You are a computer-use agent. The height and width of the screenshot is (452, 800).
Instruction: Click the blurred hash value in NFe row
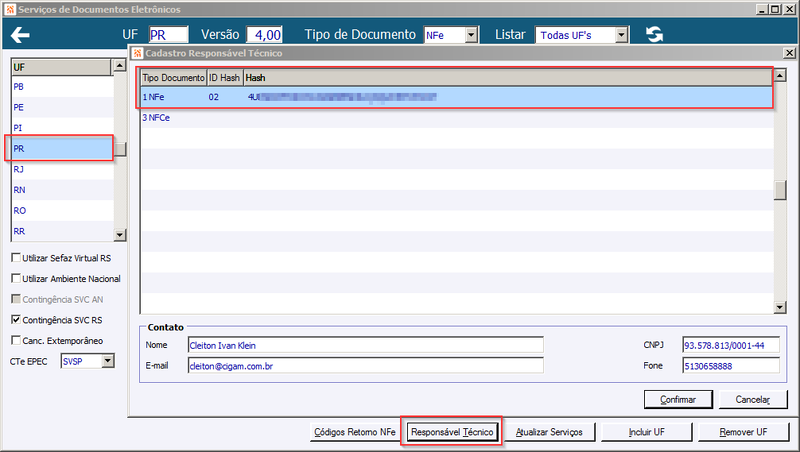coord(342,97)
